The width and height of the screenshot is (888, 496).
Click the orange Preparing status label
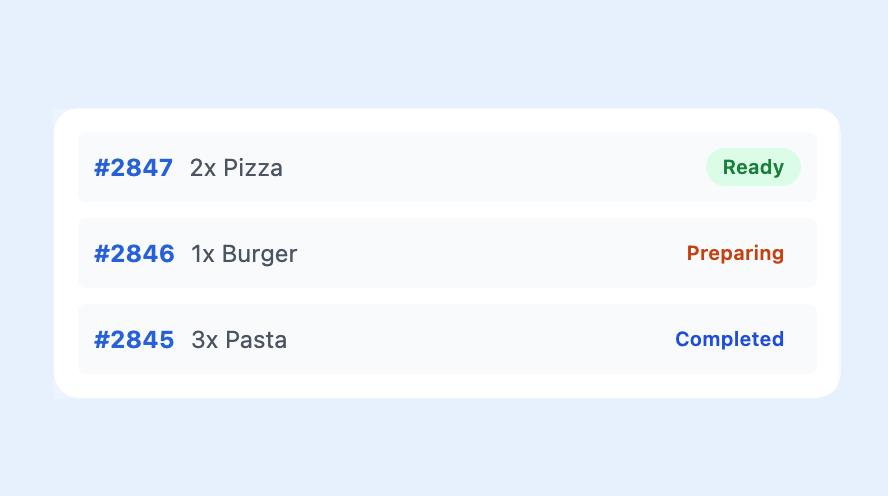pos(735,253)
